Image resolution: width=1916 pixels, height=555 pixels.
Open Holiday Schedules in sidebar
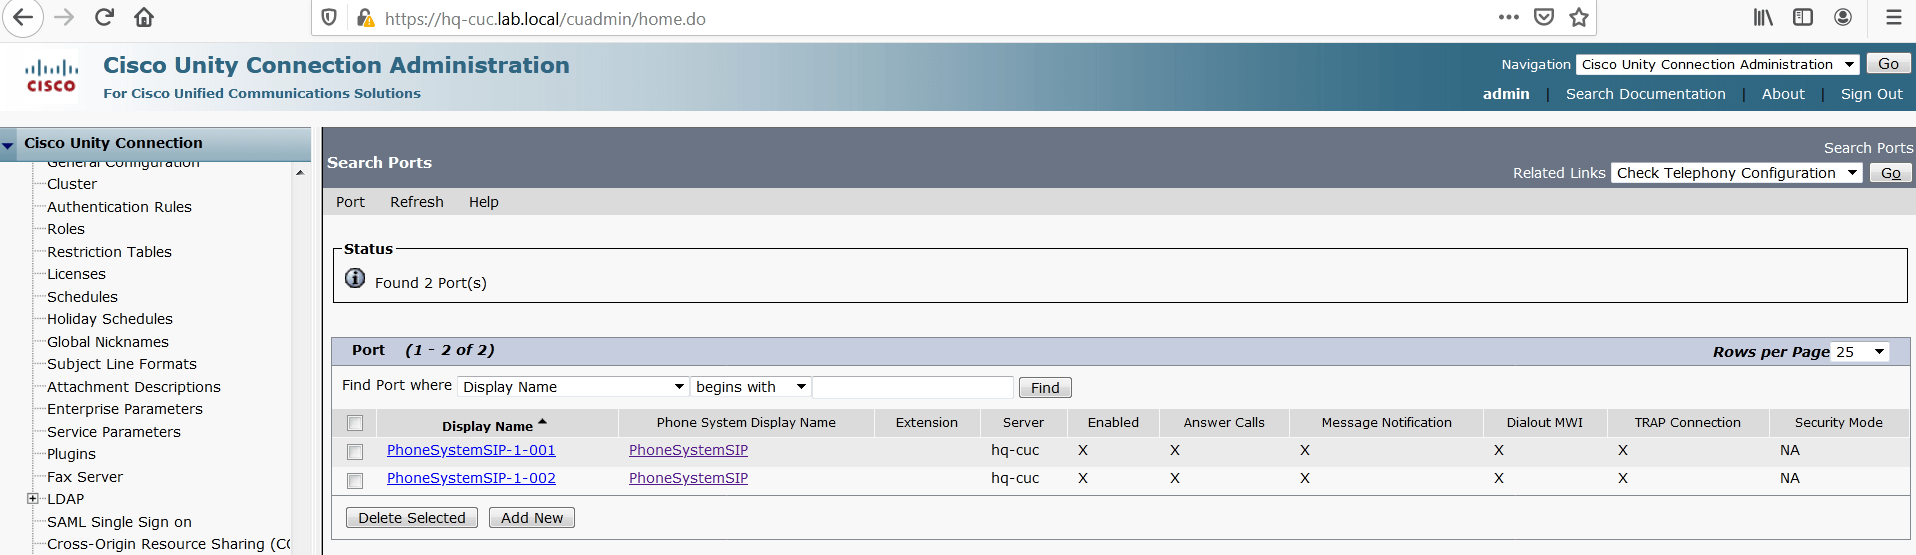click(x=110, y=319)
